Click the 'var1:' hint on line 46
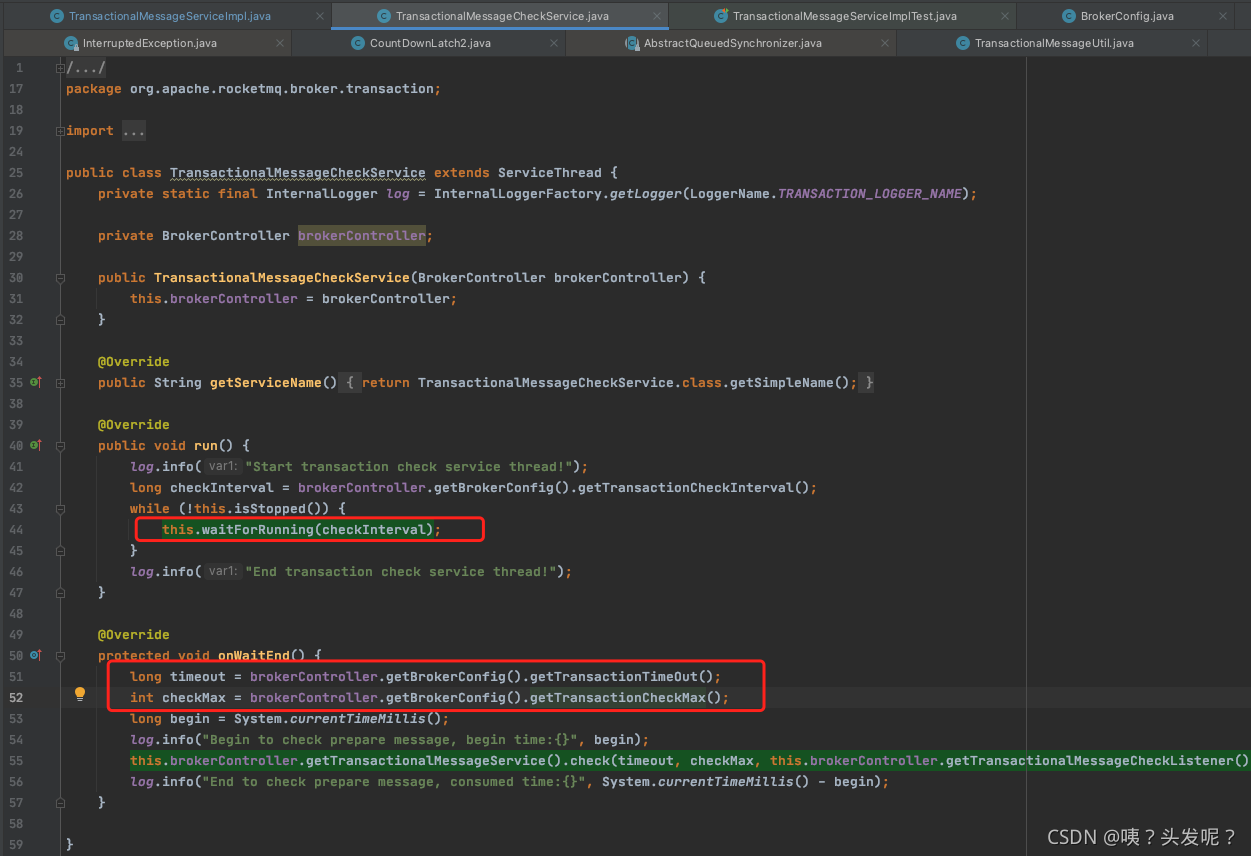Screen dimensions: 1251x856 pos(225,571)
